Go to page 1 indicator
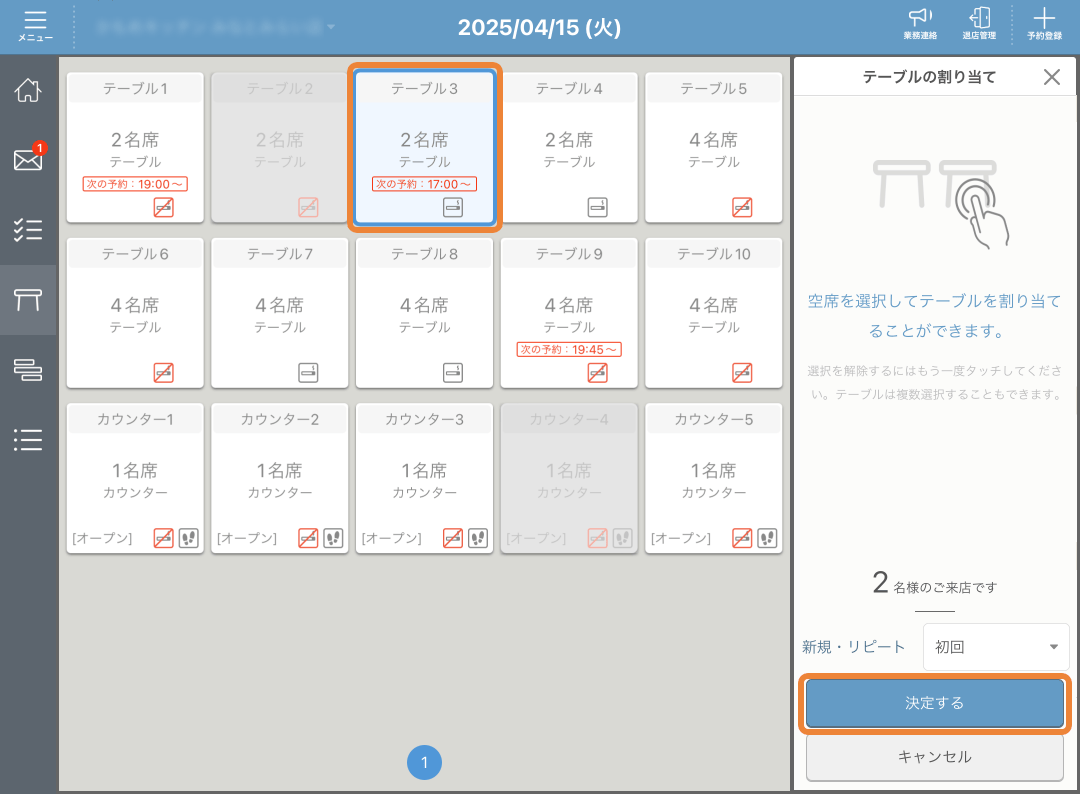 pyautogui.click(x=424, y=762)
